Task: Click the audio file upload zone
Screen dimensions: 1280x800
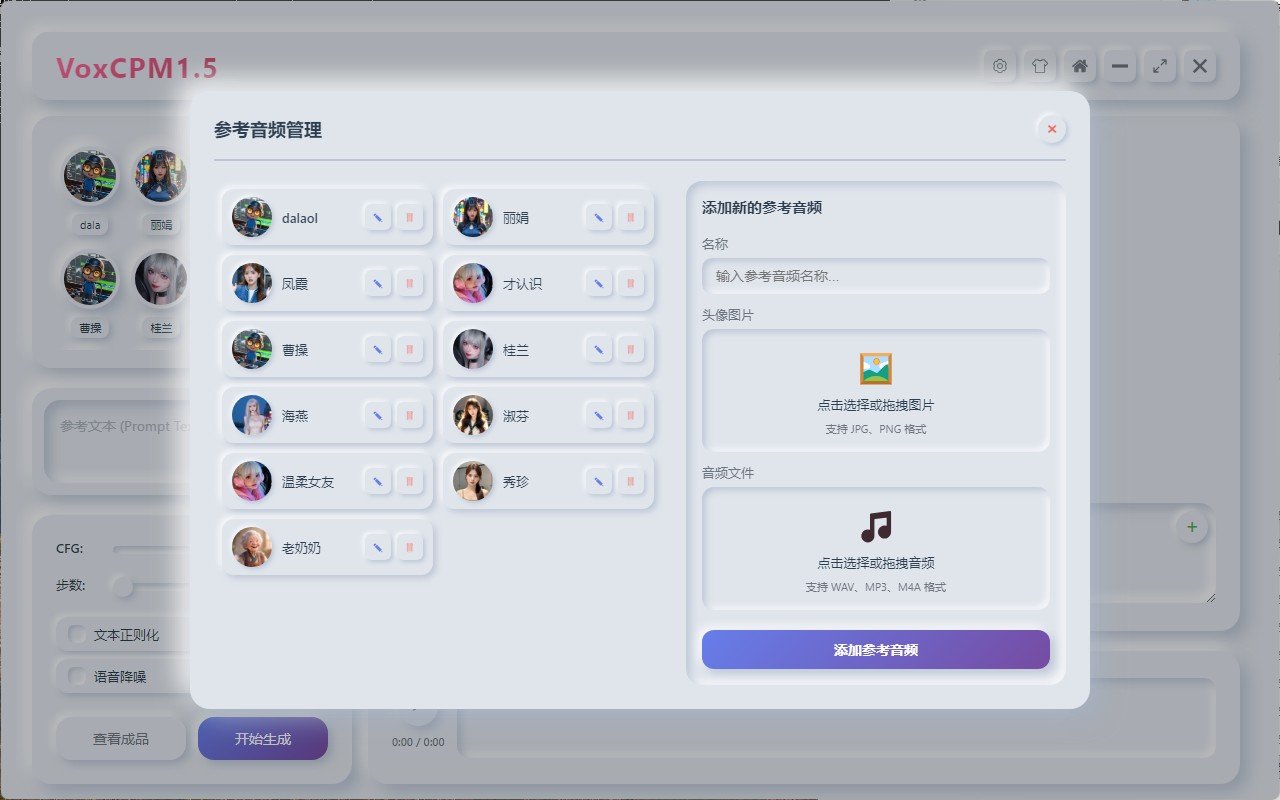Action: pyautogui.click(x=875, y=548)
